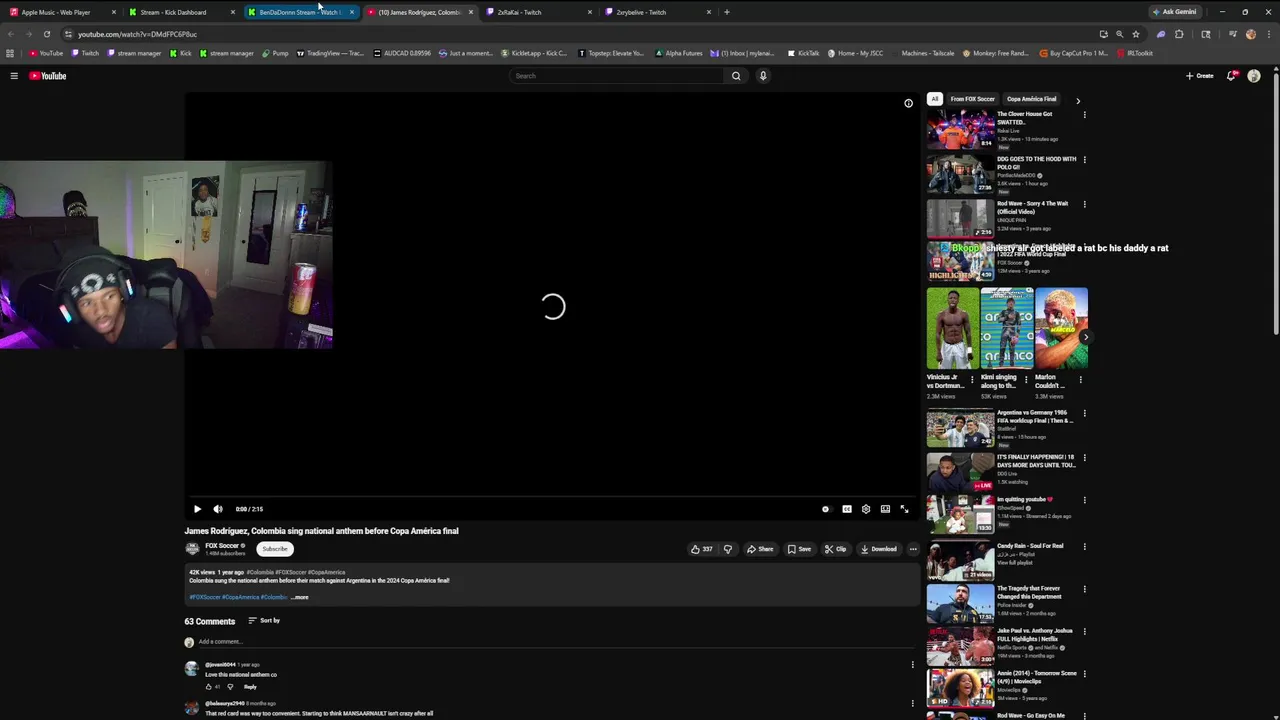Open the KickTalk bookmark
Screen dimensions: 1280x720
[x=803, y=53]
